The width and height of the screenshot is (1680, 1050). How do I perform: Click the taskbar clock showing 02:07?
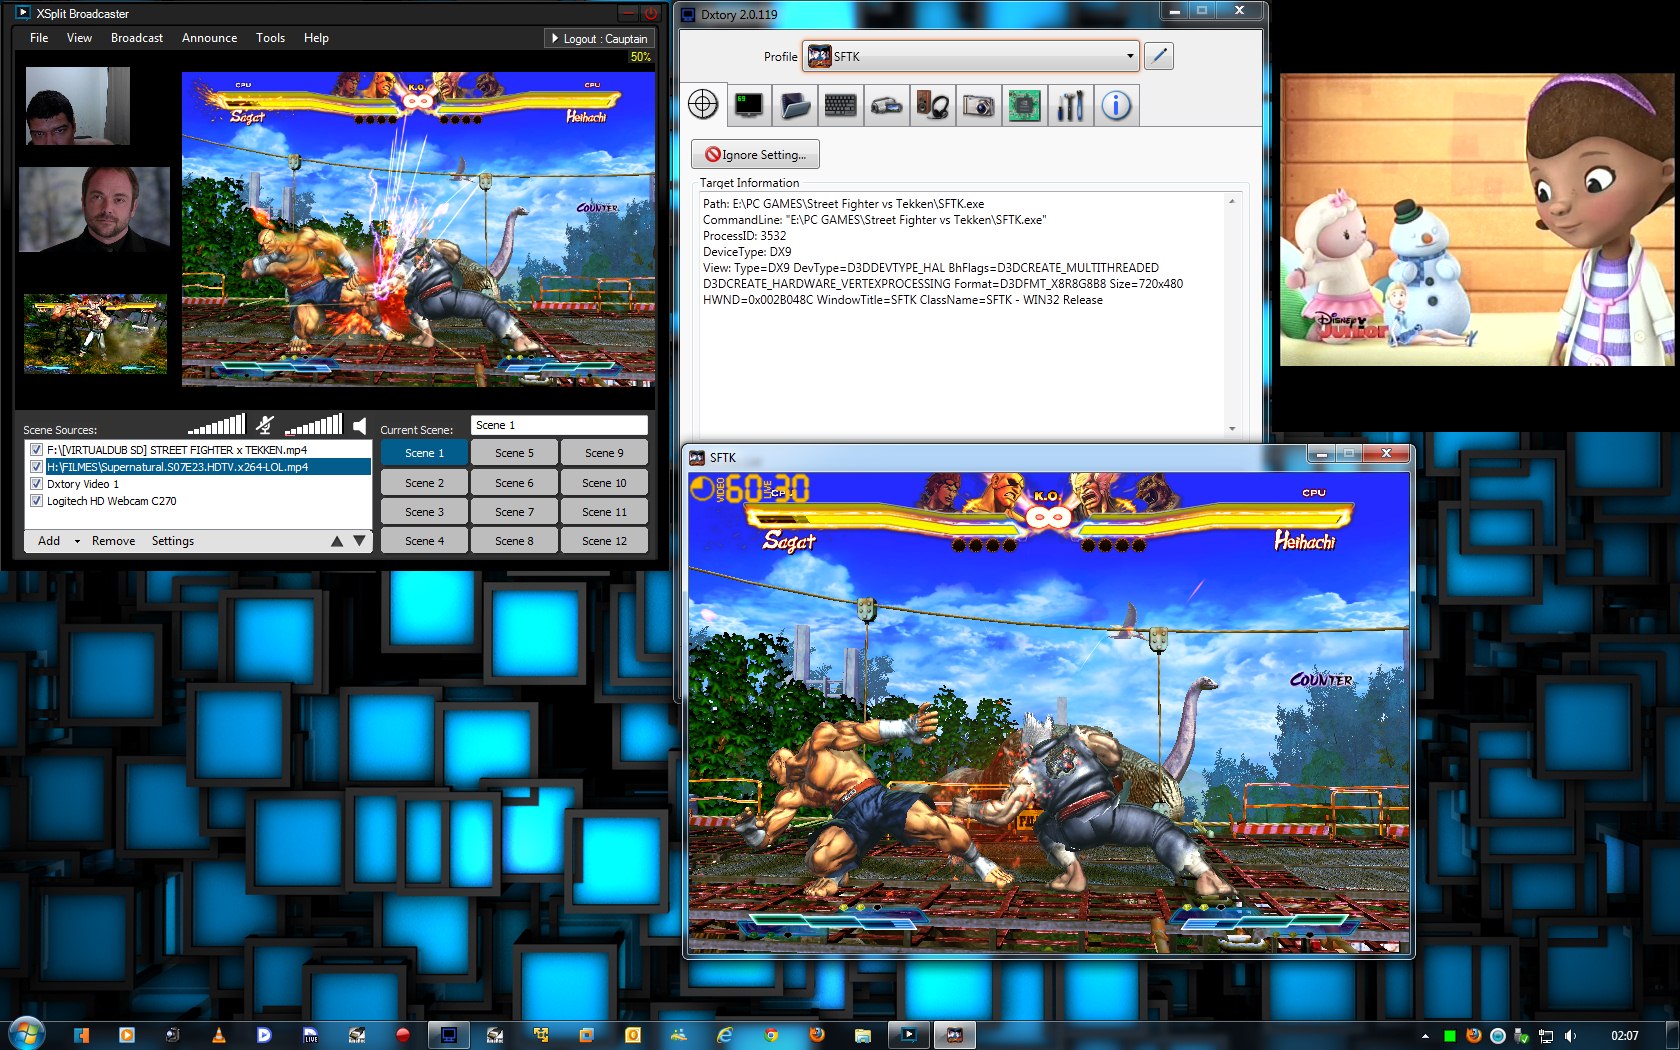pos(1625,1036)
